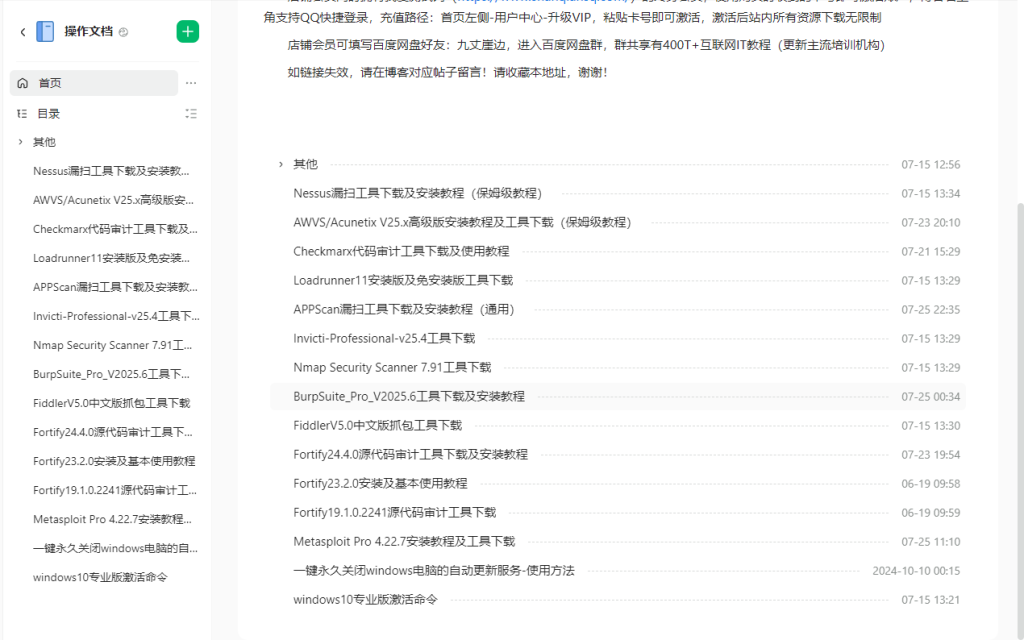The image size is (1024, 640).
Task: Open sidebar item FiddlerV5.0中文版抓包工具下载
Action: tap(112, 403)
